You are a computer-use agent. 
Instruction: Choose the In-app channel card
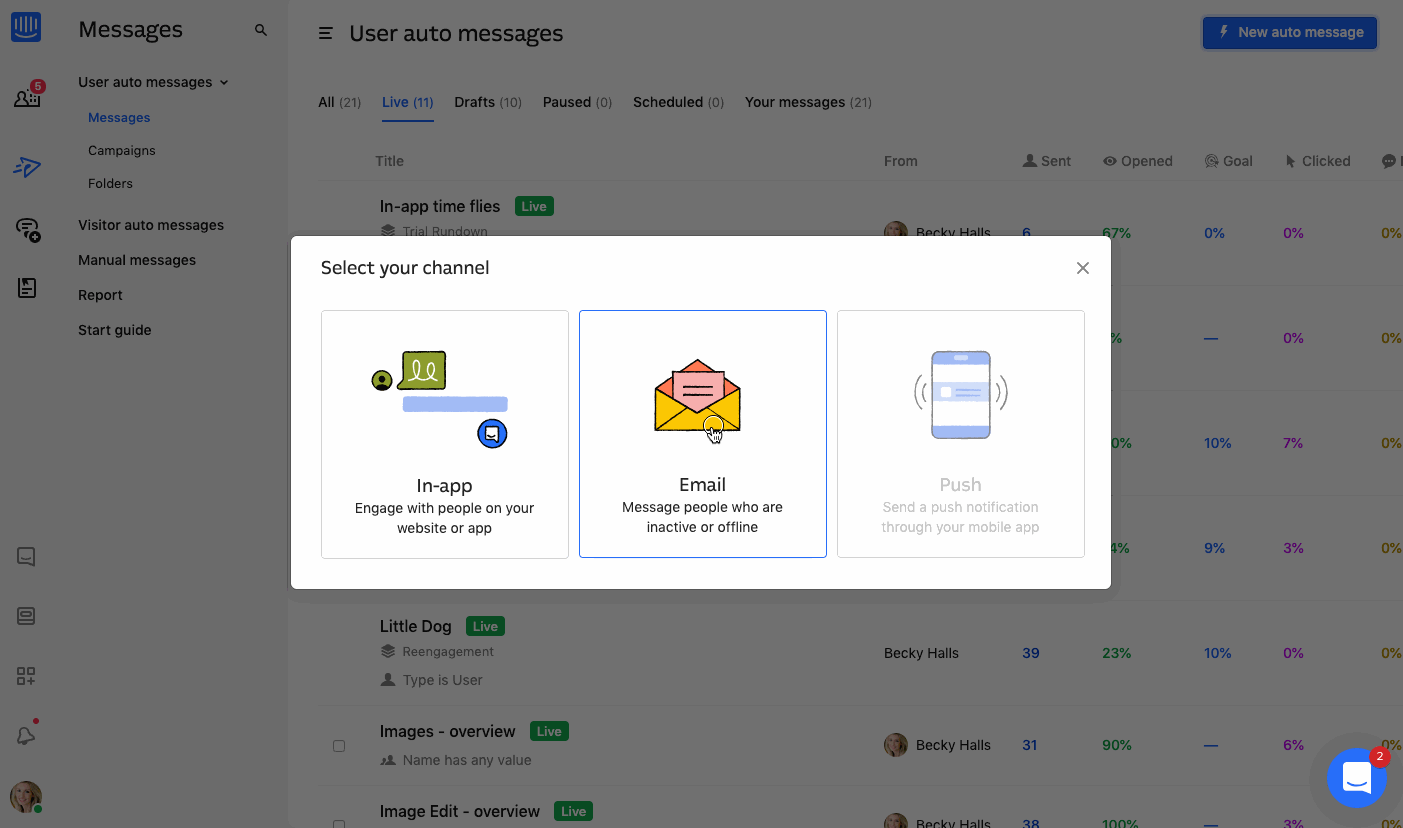(444, 433)
